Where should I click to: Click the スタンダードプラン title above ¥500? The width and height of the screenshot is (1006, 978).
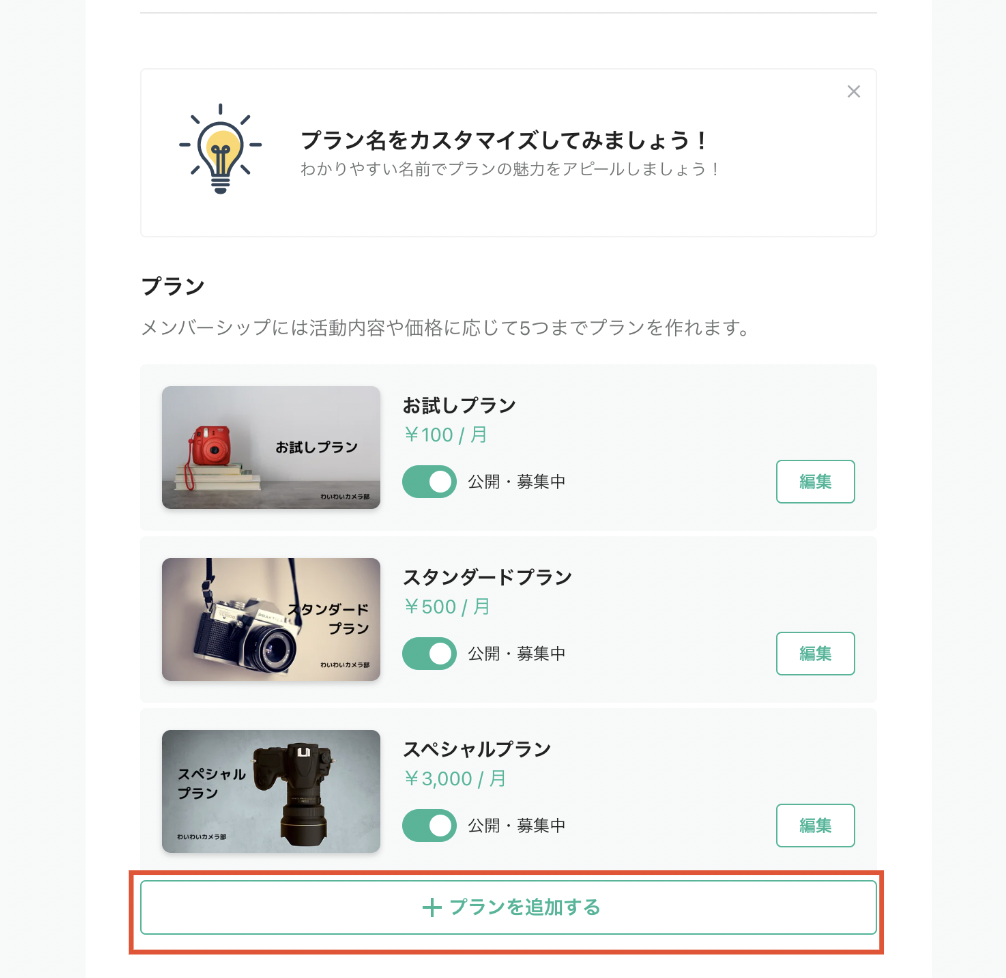click(488, 578)
